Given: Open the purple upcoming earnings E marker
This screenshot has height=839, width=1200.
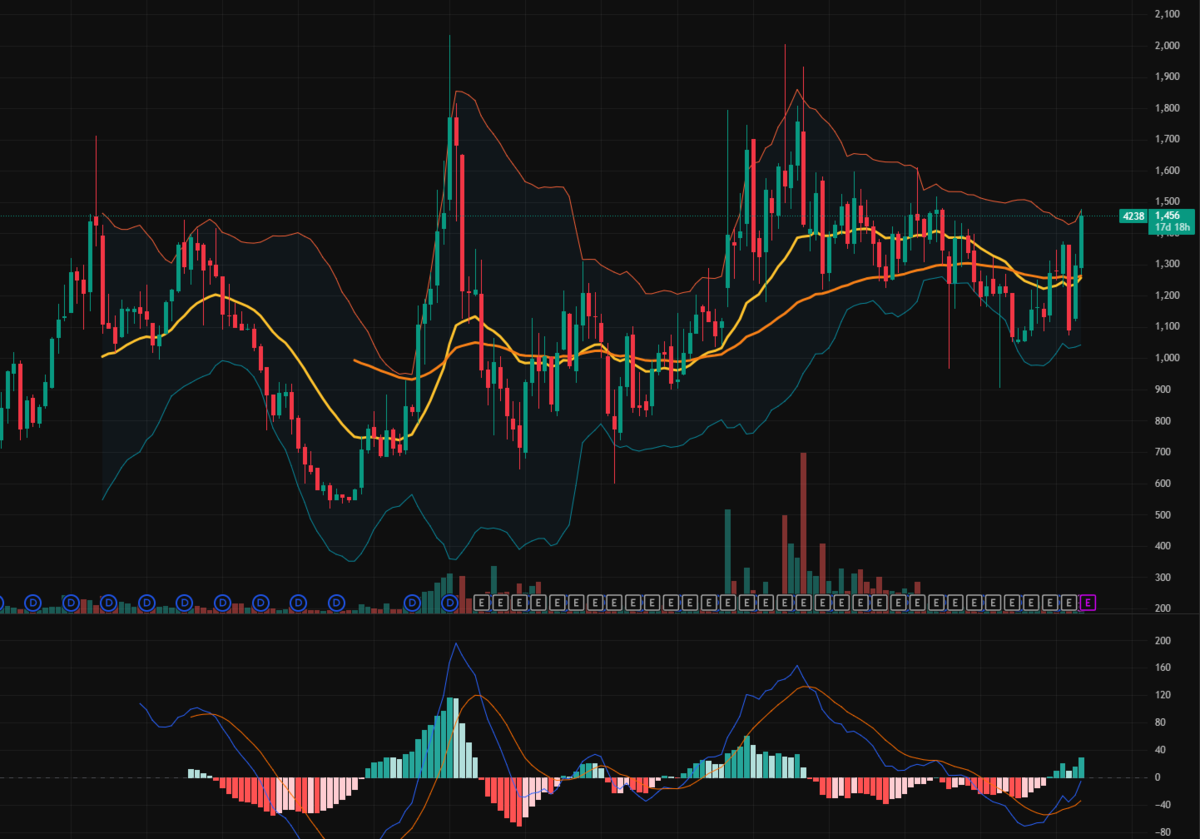Looking at the screenshot, I should (x=1089, y=602).
